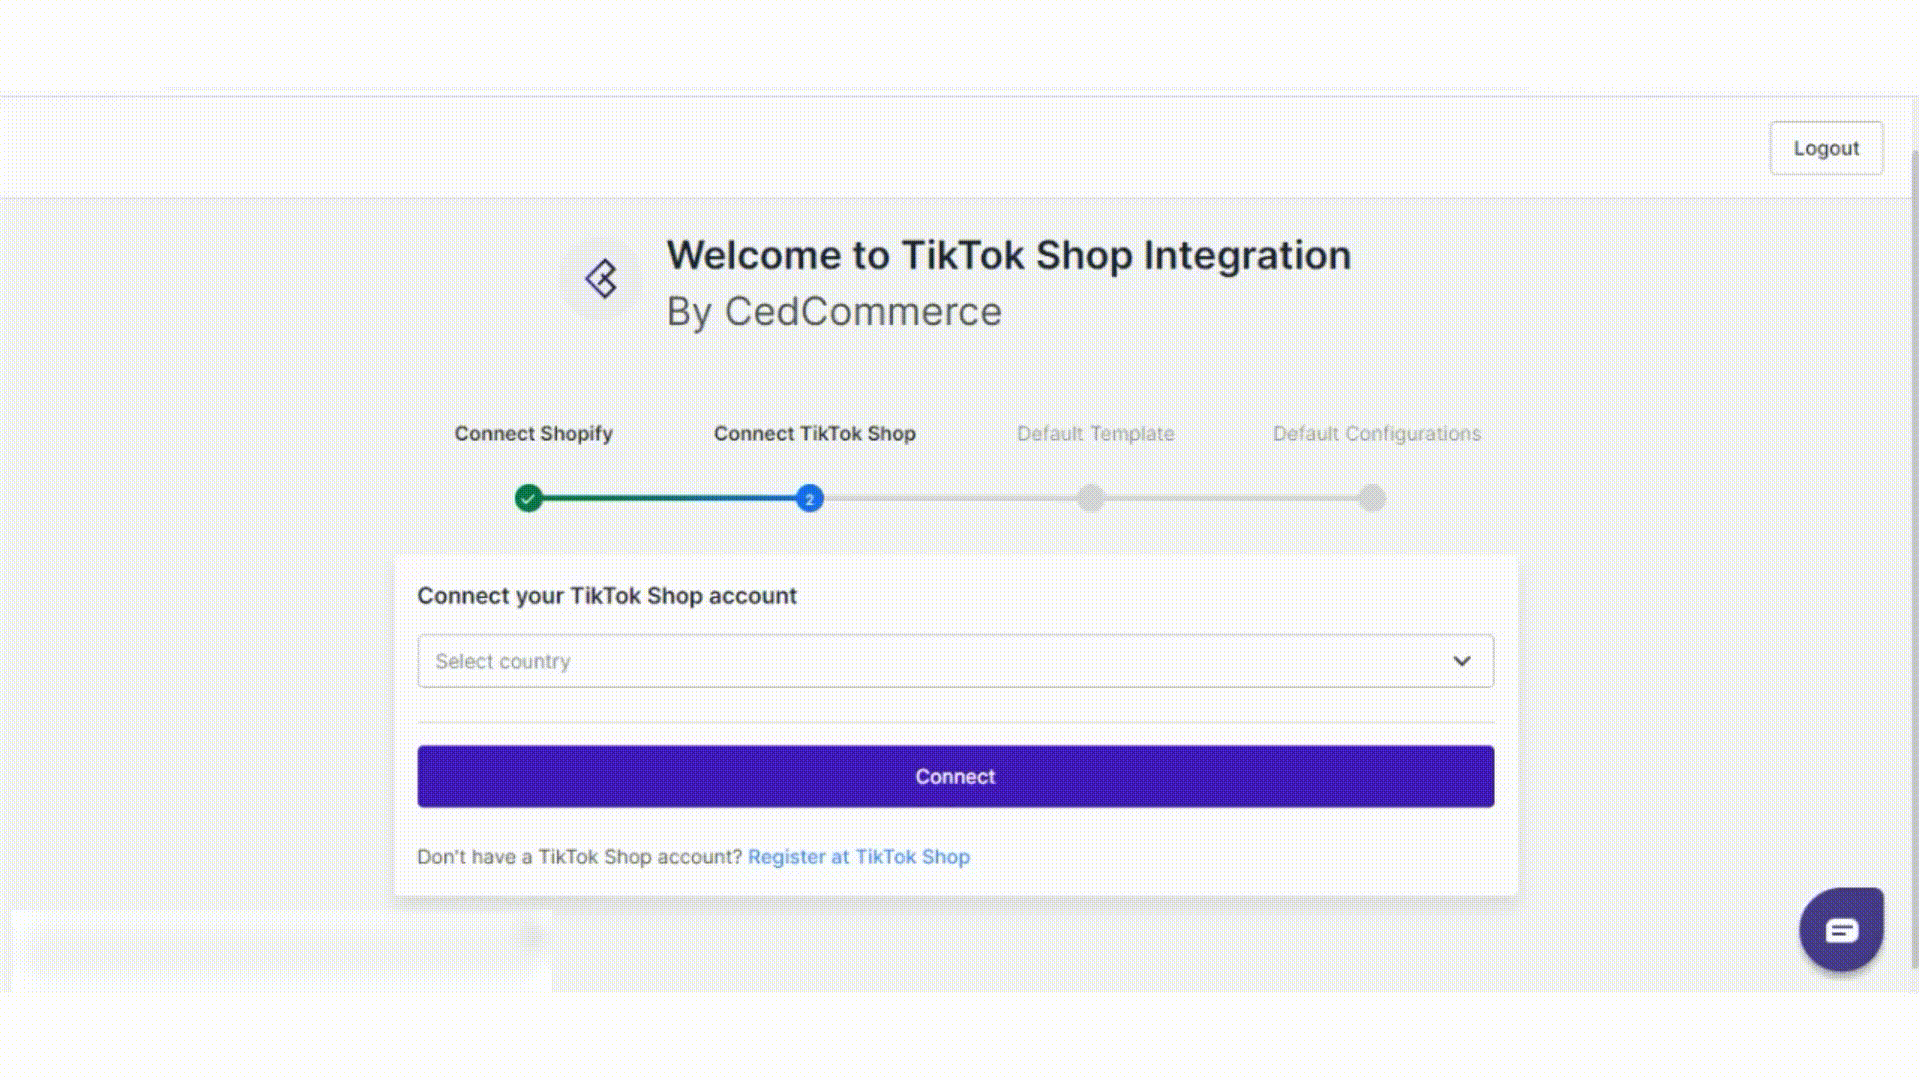This screenshot has width=1920, height=1080.
Task: Click 'Connect your TikTok Shop account' heading
Action: tap(606, 596)
